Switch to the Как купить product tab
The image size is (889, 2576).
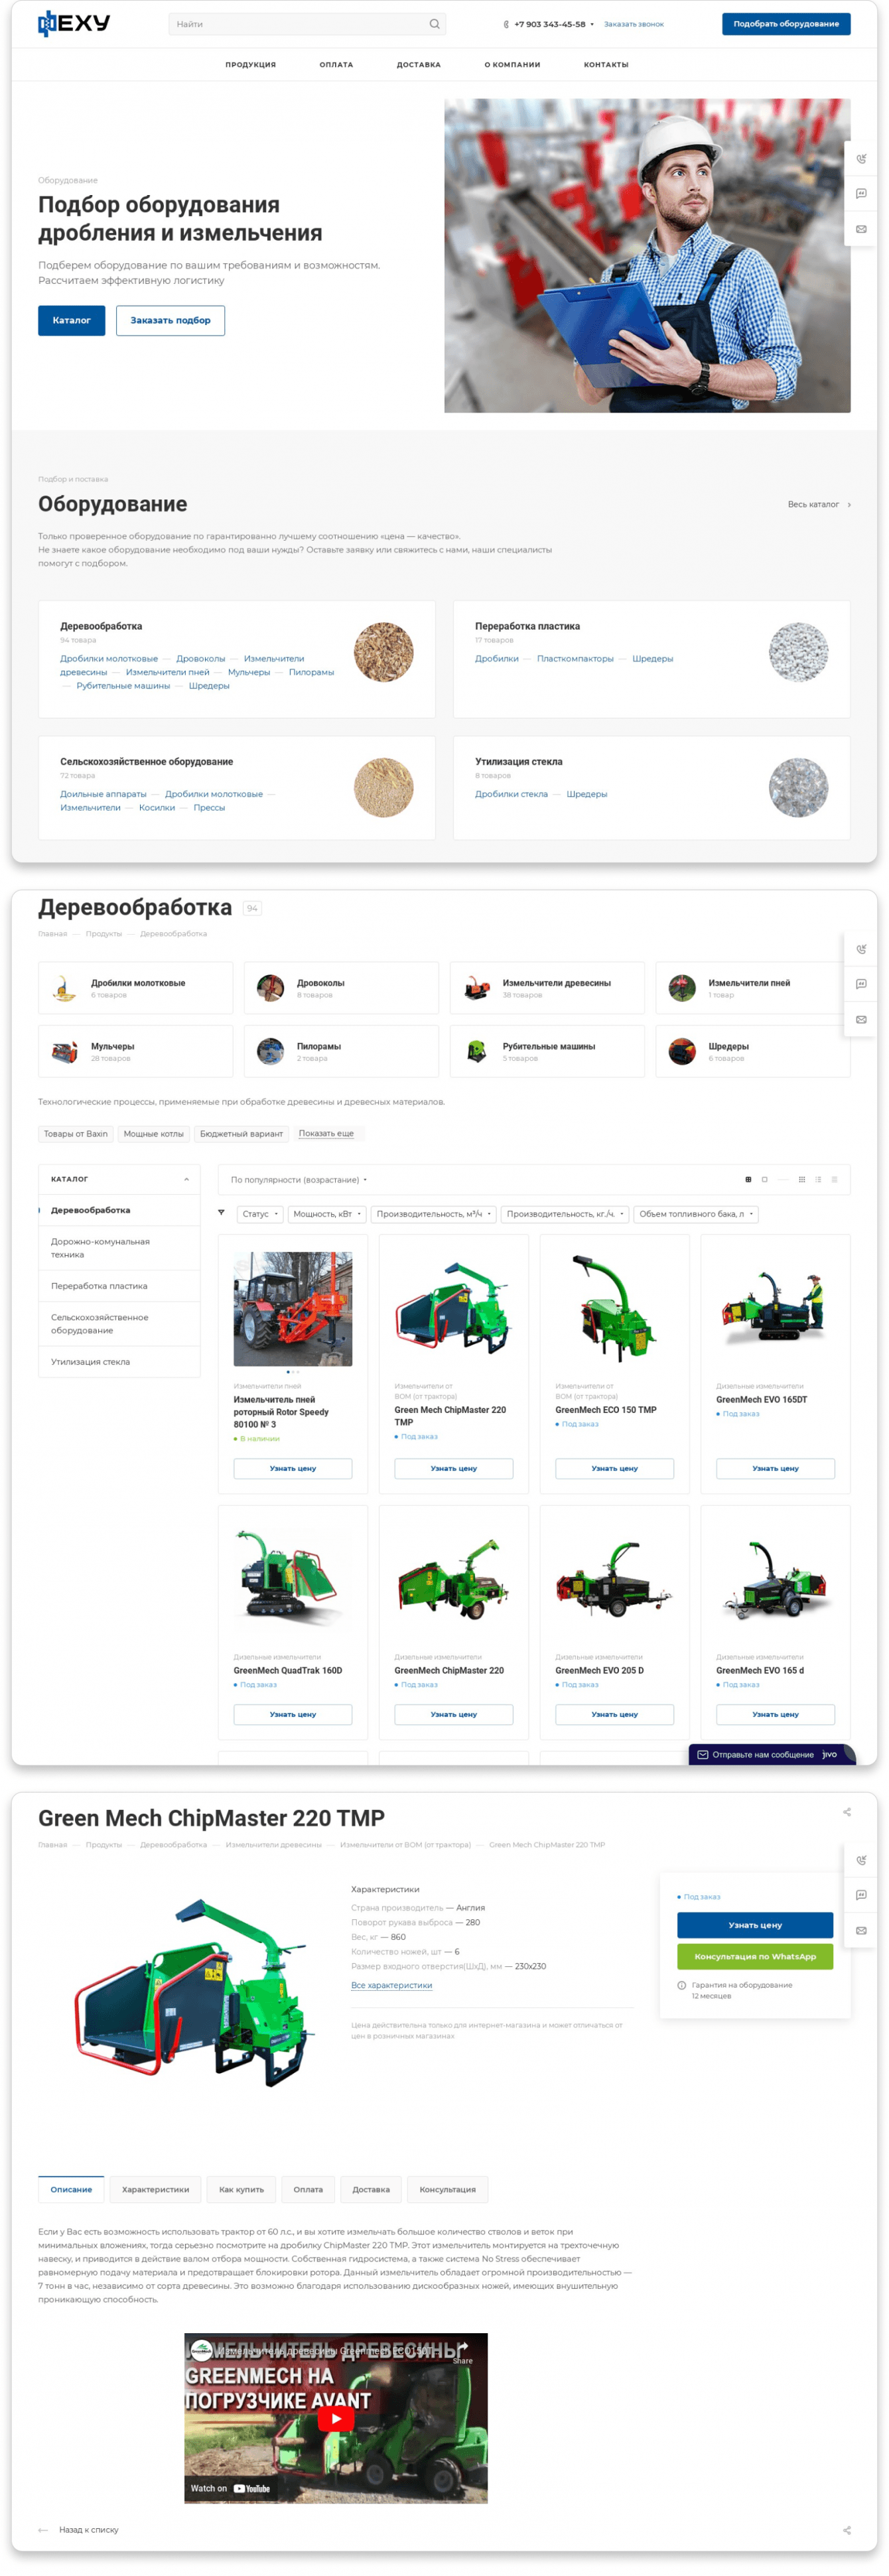(x=241, y=2189)
